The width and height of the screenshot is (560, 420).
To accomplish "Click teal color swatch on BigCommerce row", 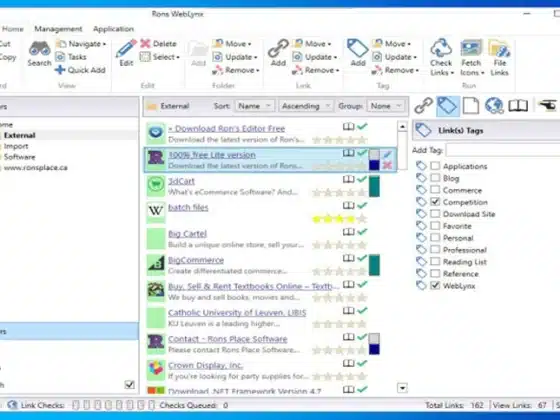I will coord(374,265).
